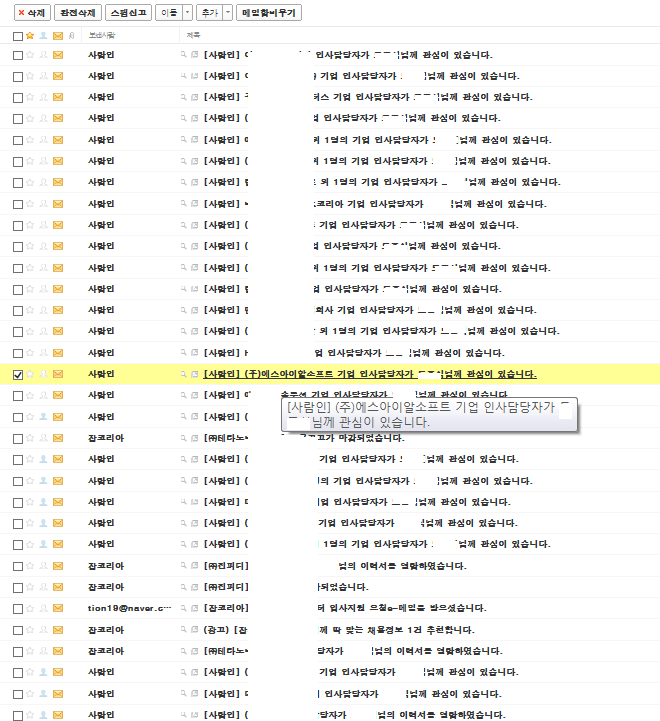Image resolution: width=660 pixels, height=721 pixels.
Task: Click the 삭제 delete button
Action: point(32,13)
